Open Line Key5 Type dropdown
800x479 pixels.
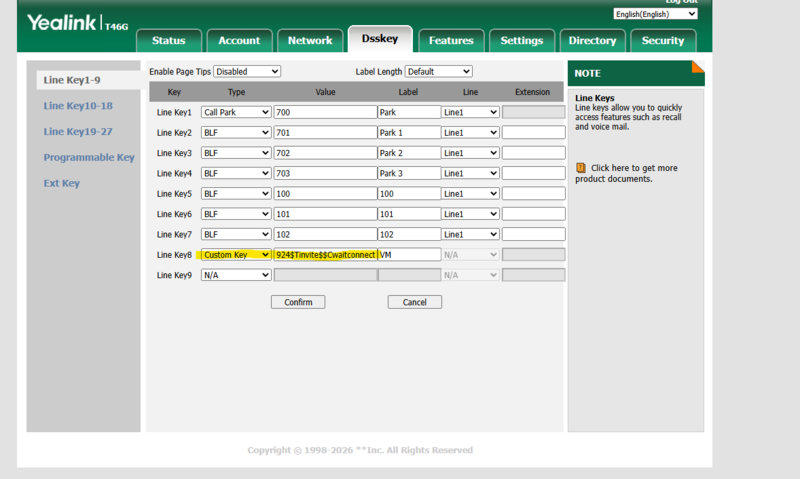[x=236, y=194]
